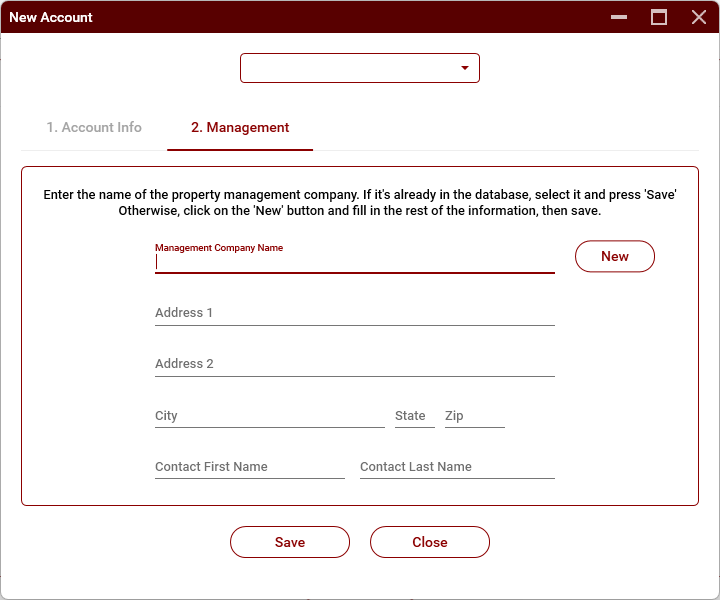Click the State field

[414, 416]
